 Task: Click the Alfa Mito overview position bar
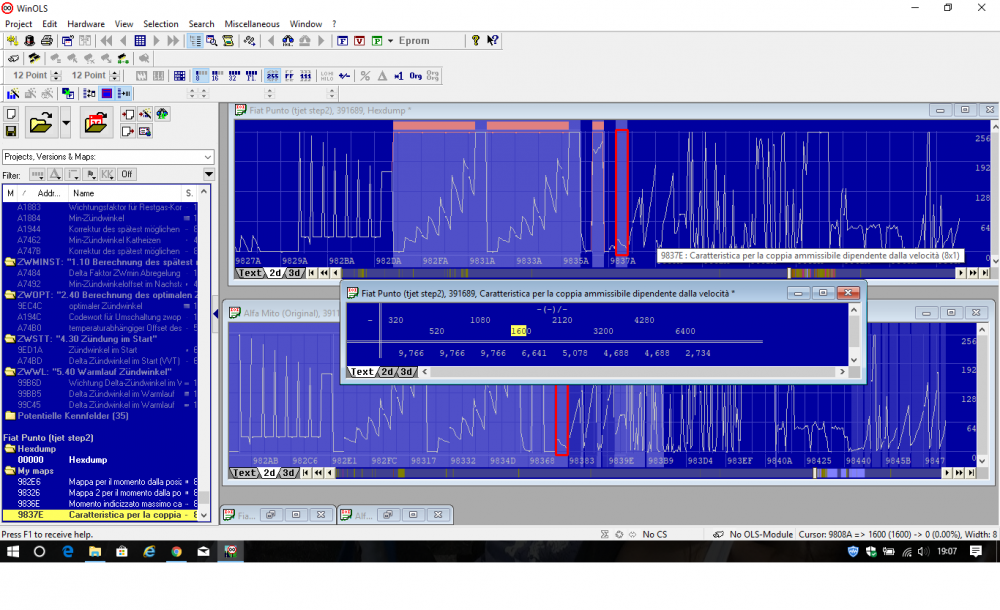pos(638,473)
